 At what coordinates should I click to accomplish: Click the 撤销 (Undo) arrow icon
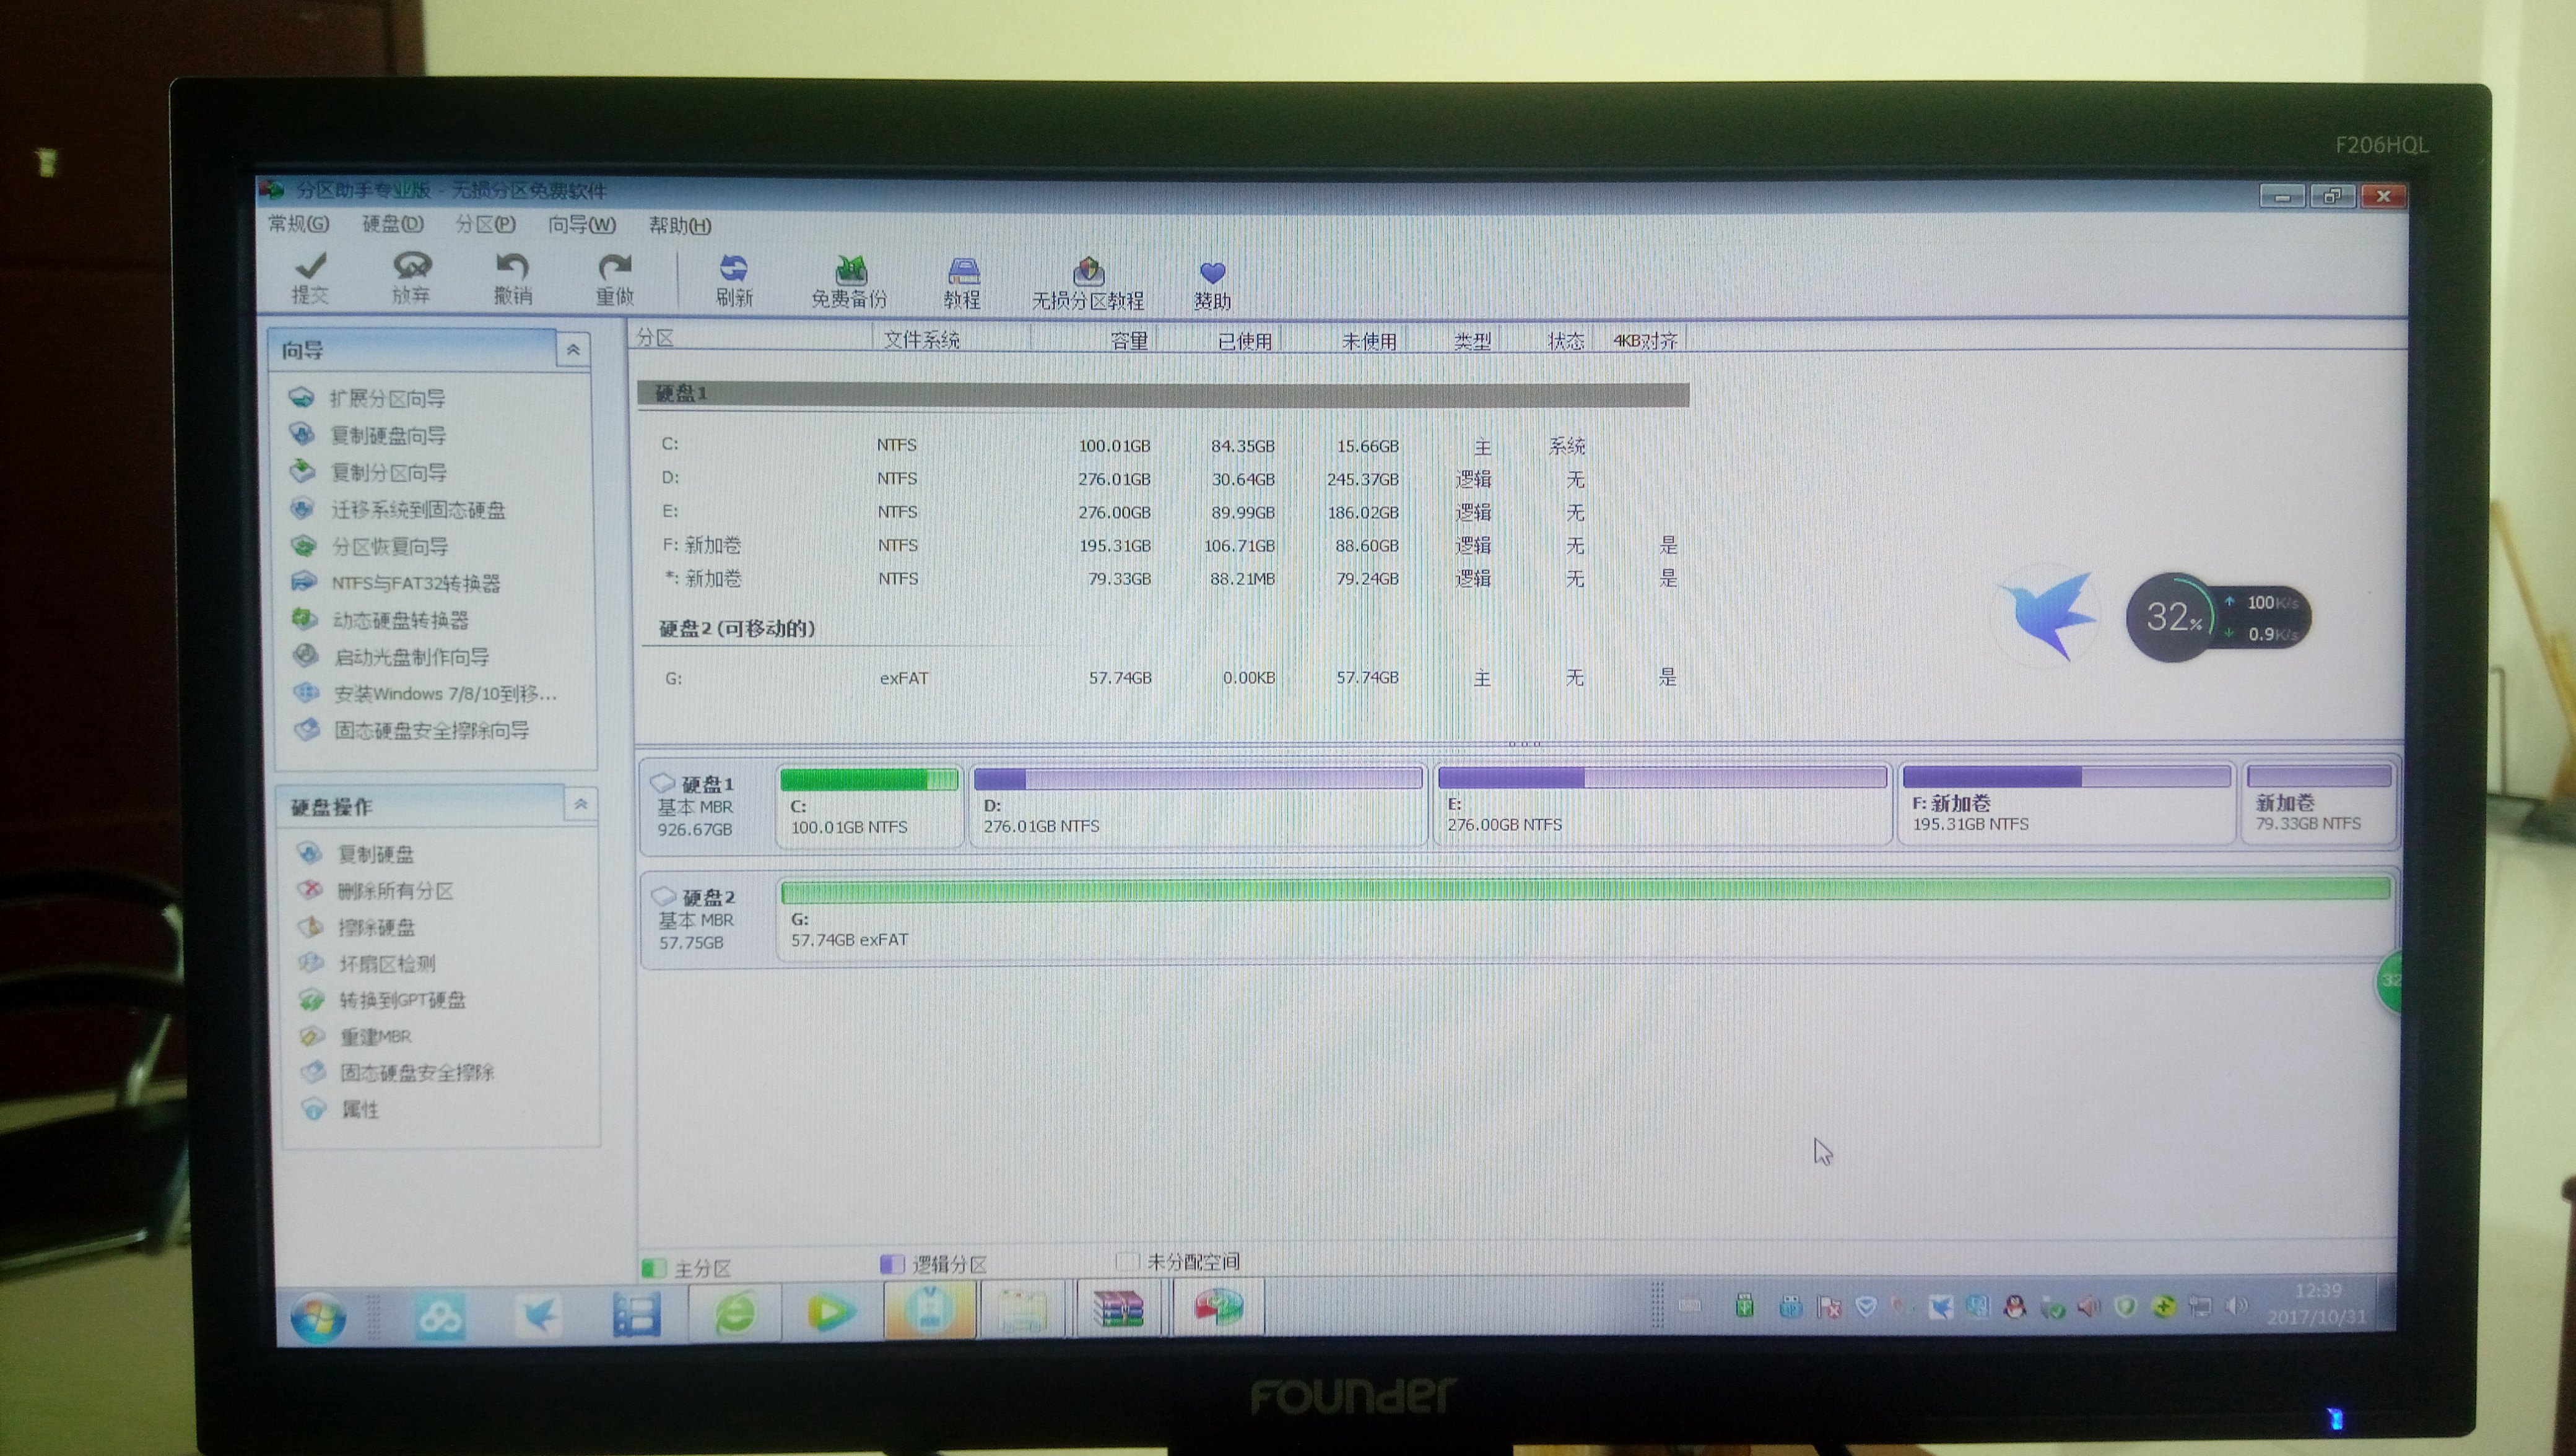[512, 266]
